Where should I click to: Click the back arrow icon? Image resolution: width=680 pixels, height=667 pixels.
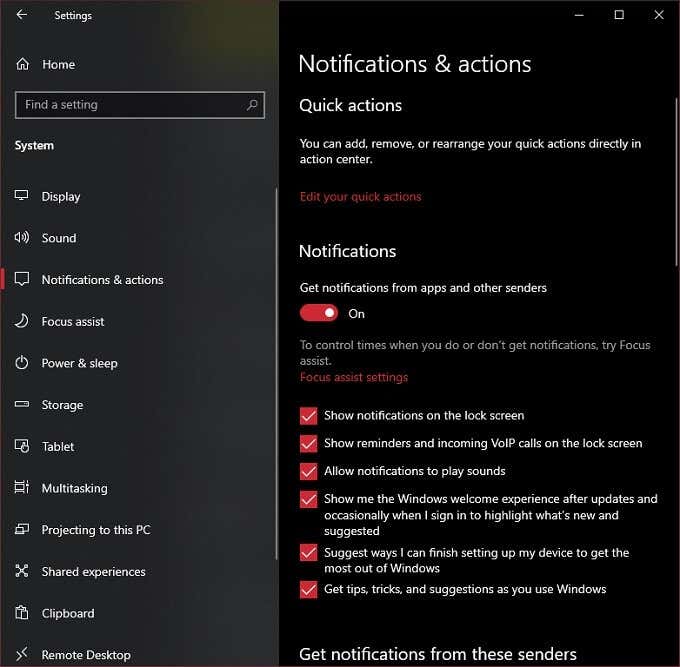coord(21,15)
